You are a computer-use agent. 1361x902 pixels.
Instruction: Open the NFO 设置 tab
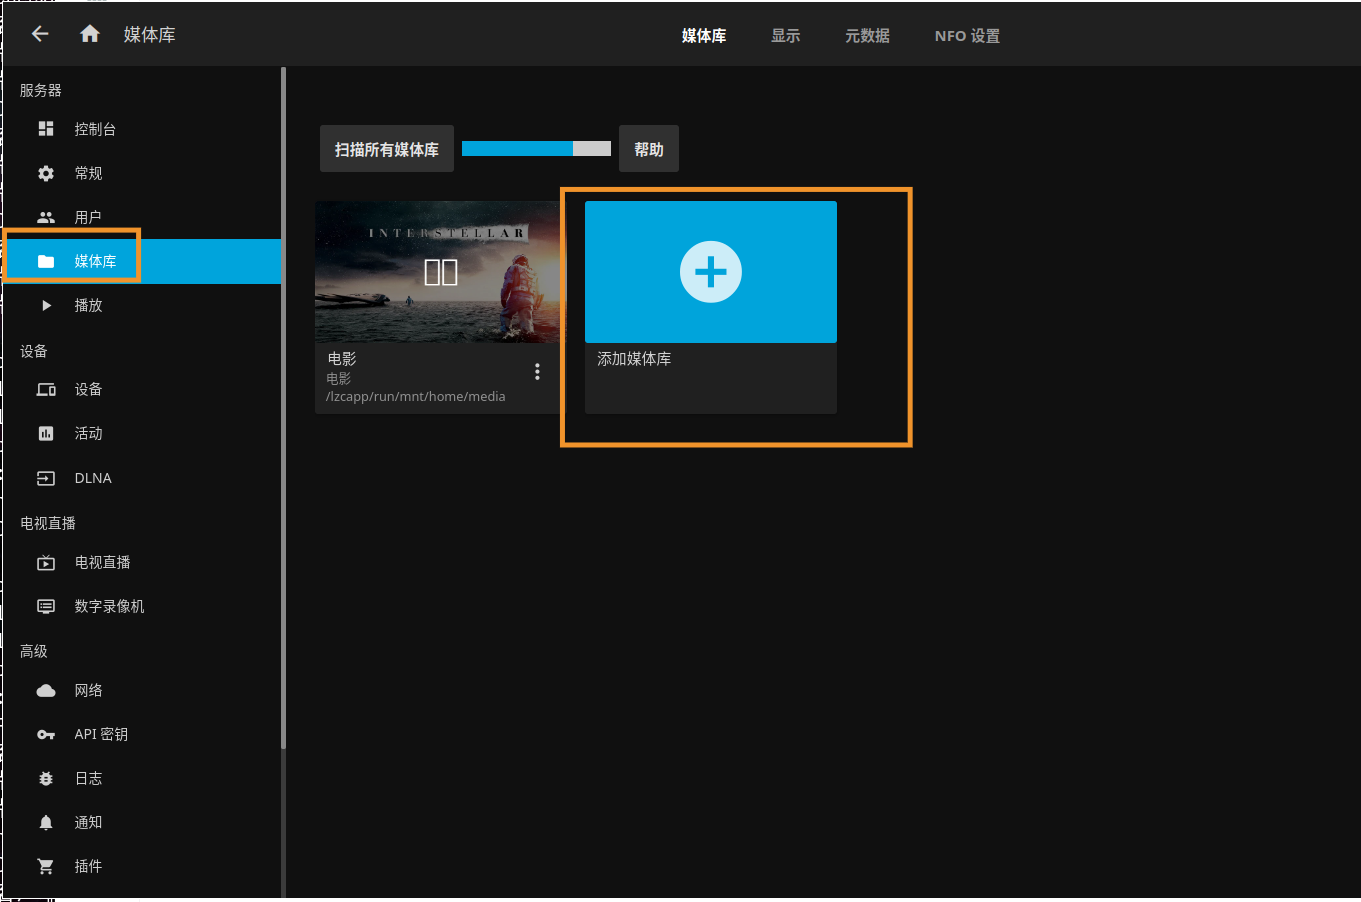(x=967, y=36)
